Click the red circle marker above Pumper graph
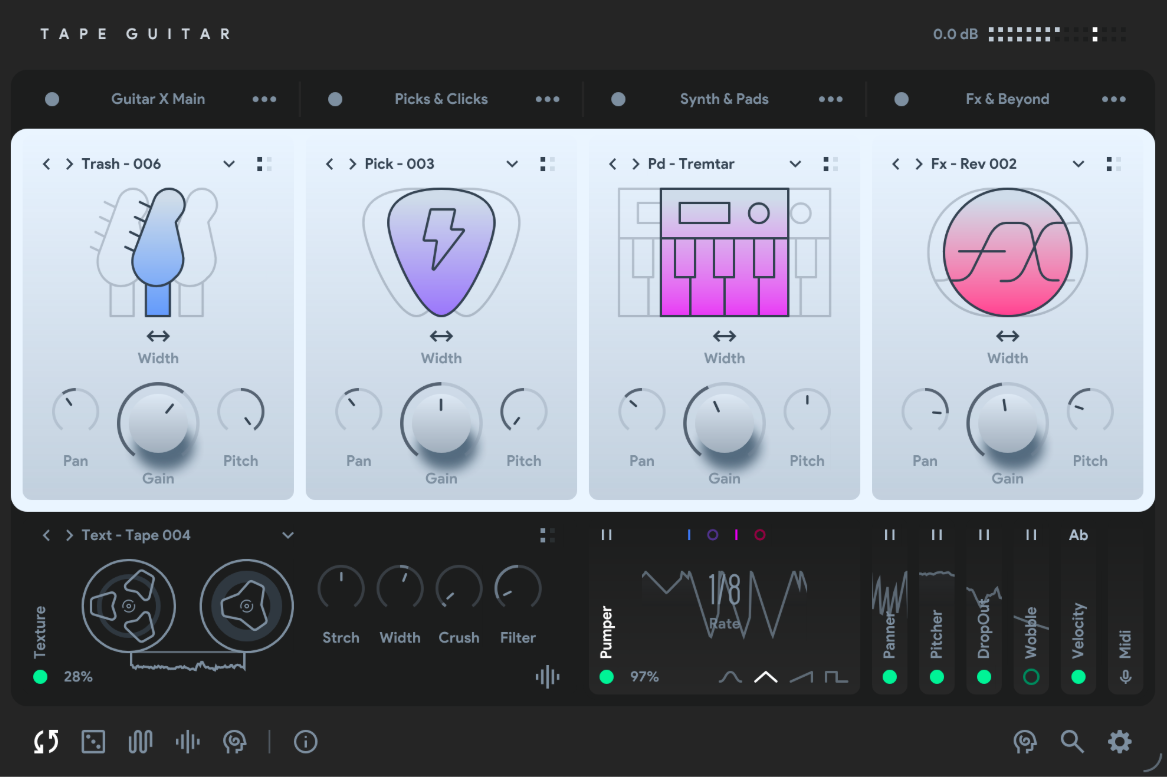1167x777 pixels. 760,535
